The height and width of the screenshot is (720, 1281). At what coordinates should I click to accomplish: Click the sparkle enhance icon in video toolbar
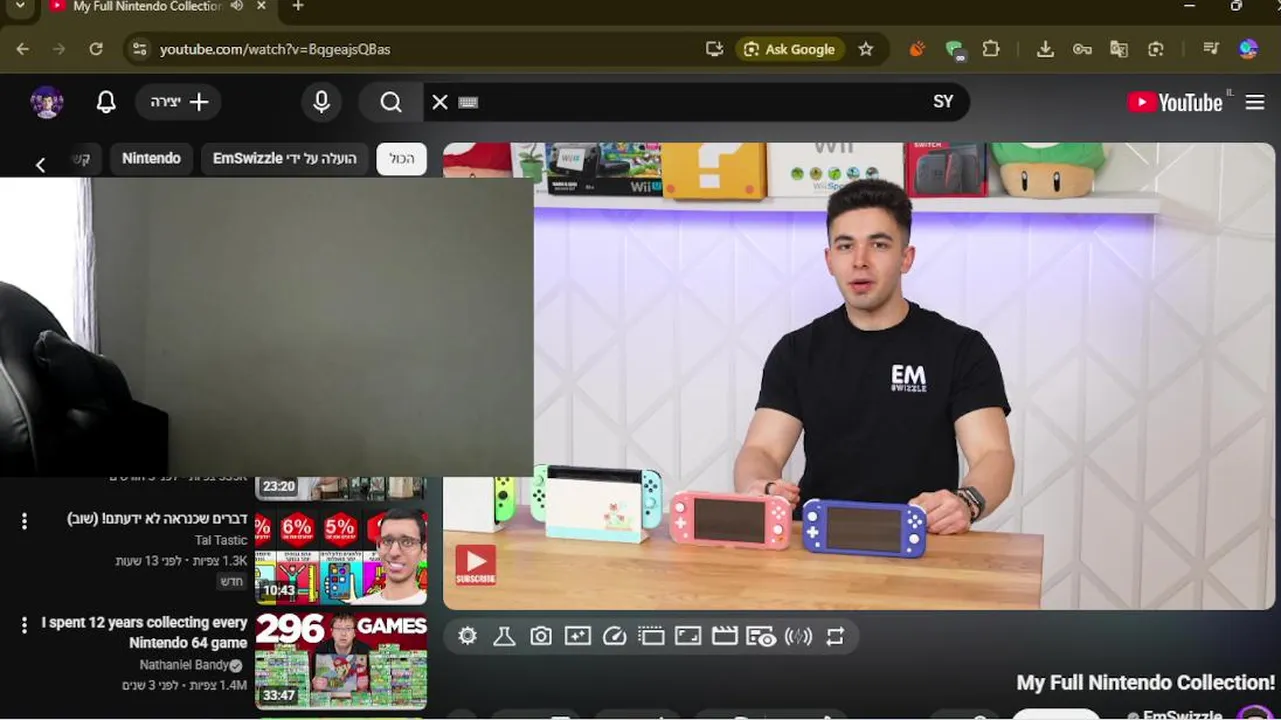click(578, 636)
